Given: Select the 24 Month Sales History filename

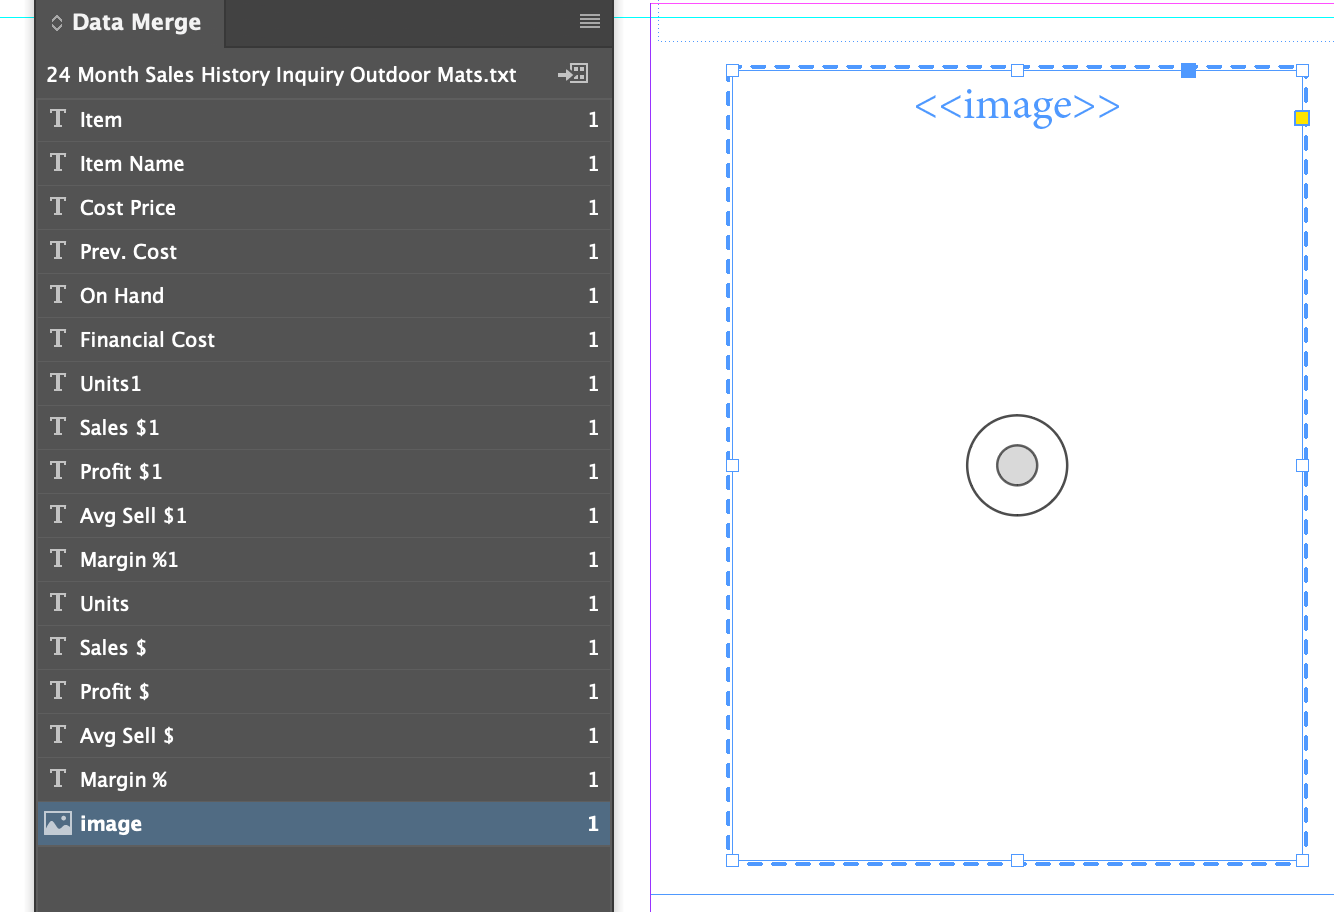Looking at the screenshot, I should [280, 74].
